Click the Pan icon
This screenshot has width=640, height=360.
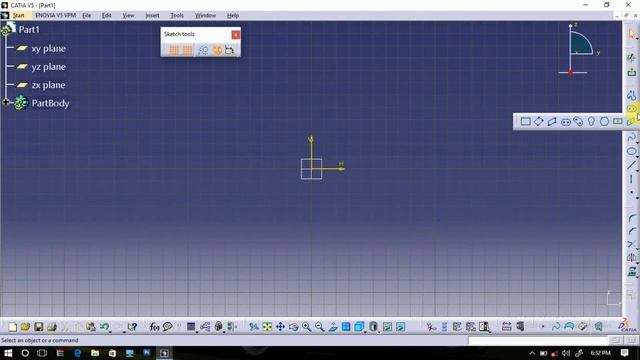pyautogui.click(x=280, y=327)
